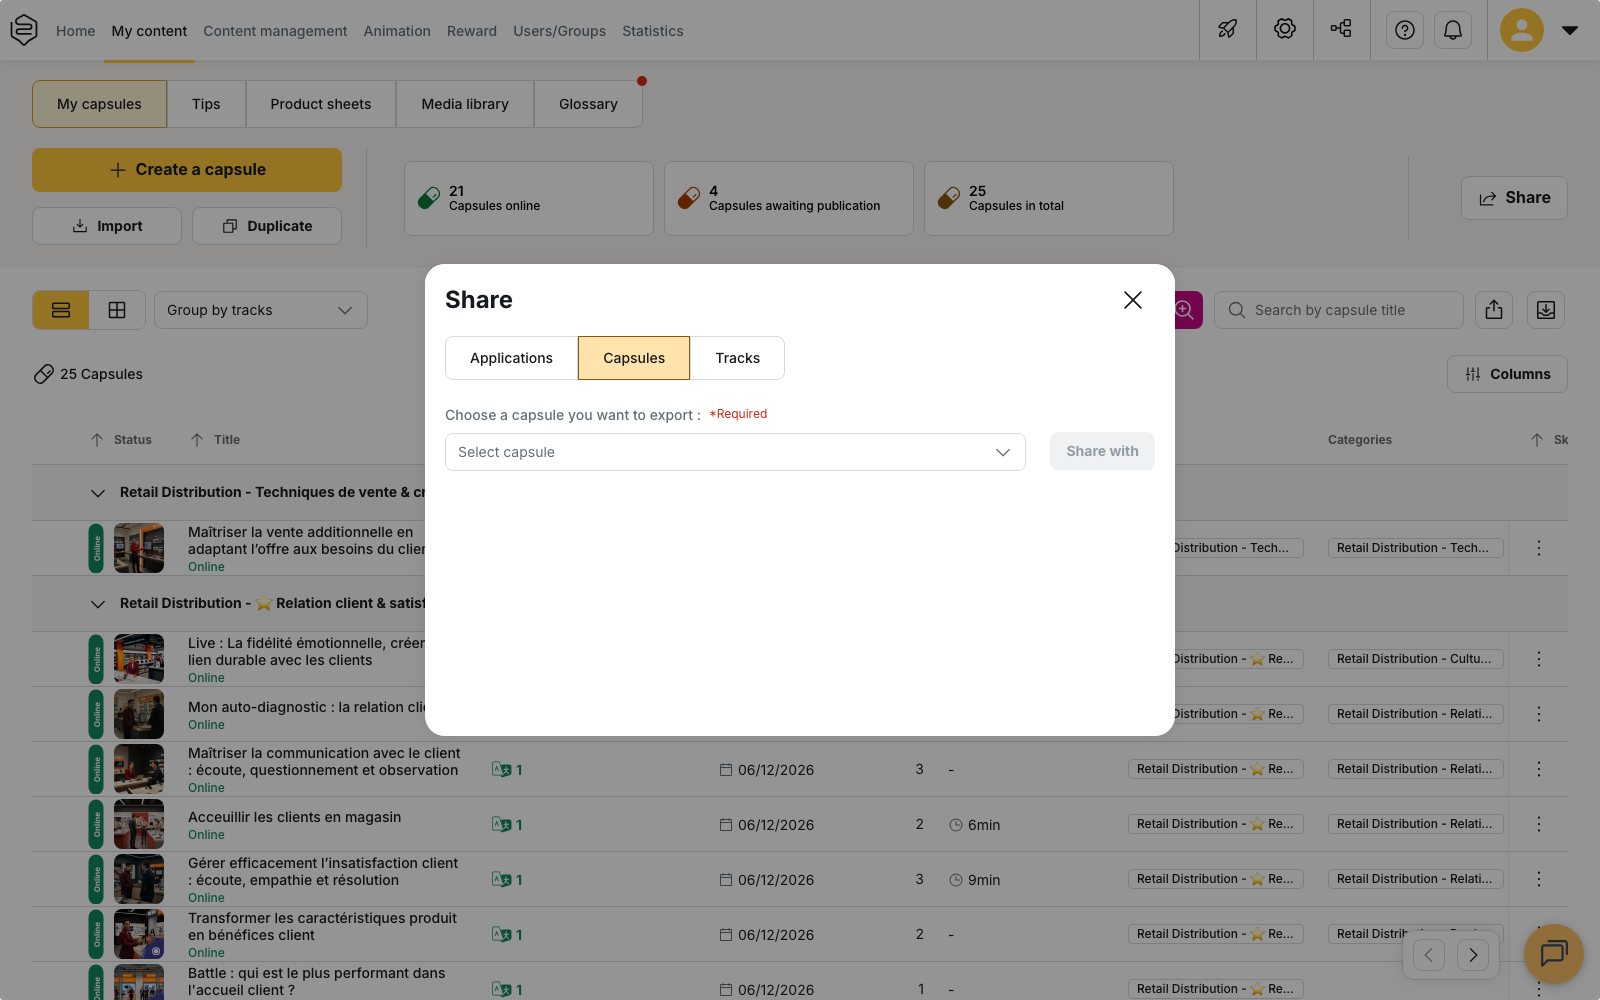
Task: Open row menu for Acceuillir les clients en magasin
Action: [1539, 824]
